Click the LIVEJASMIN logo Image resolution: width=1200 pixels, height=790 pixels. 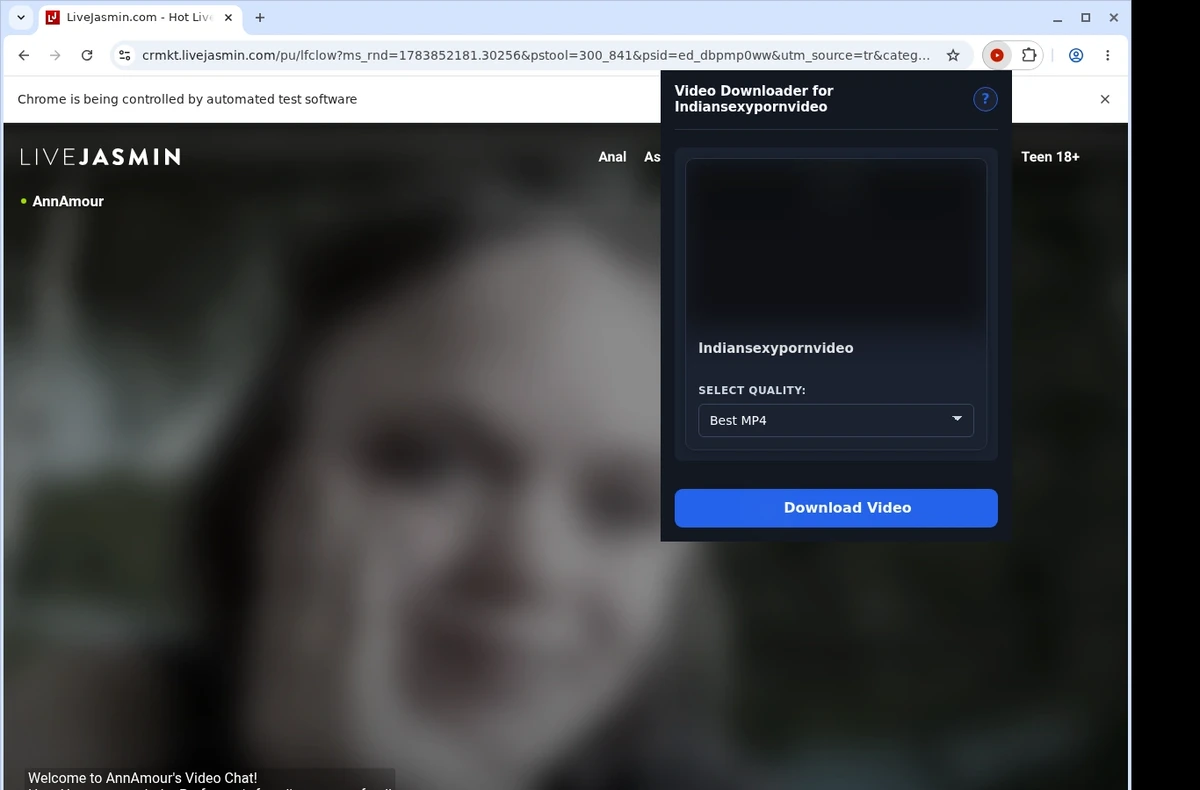tap(100, 157)
